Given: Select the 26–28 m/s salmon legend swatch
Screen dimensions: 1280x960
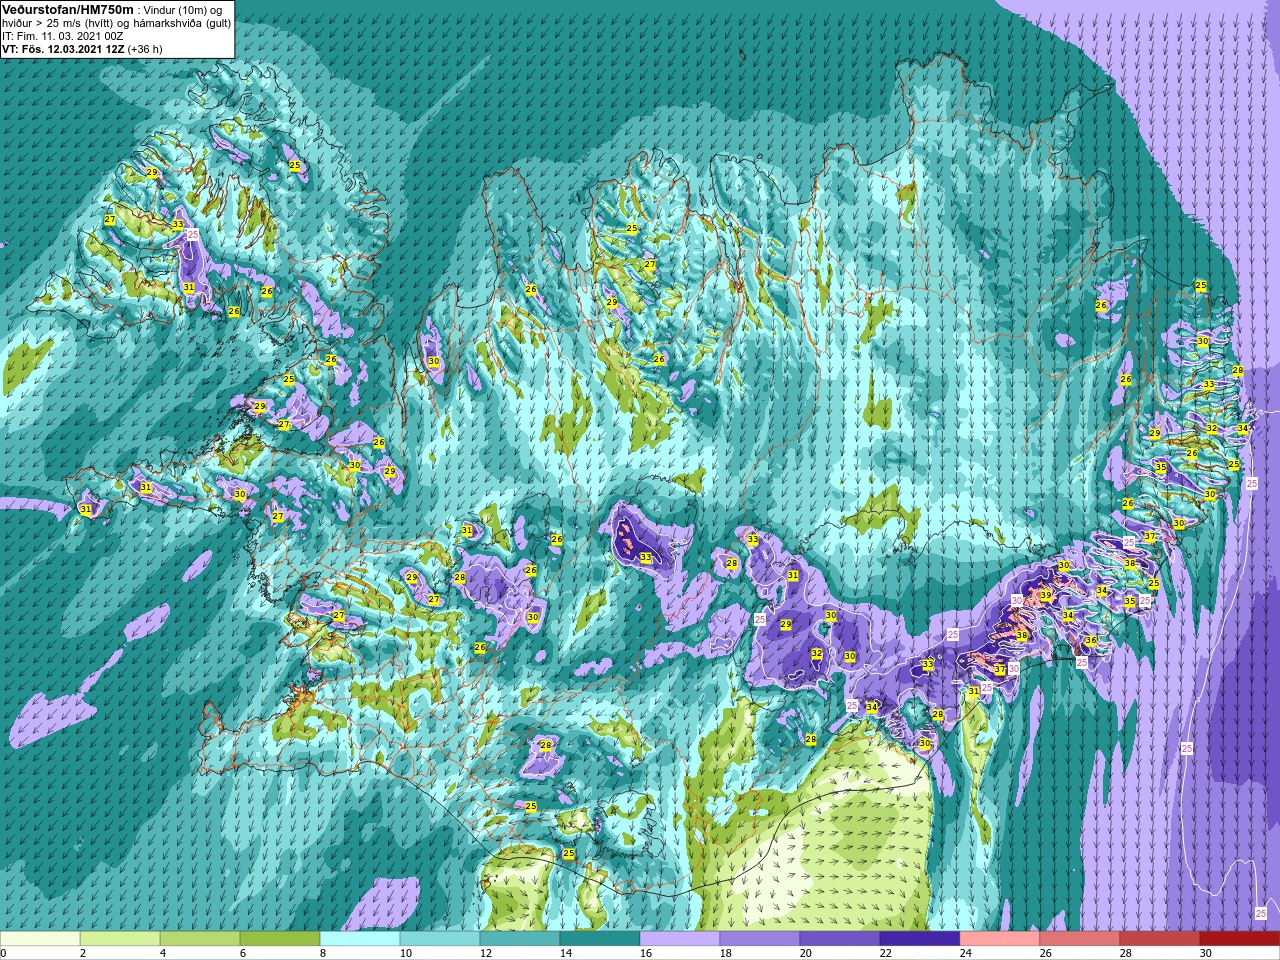Looking at the screenshot, I should click(x=1080, y=939).
